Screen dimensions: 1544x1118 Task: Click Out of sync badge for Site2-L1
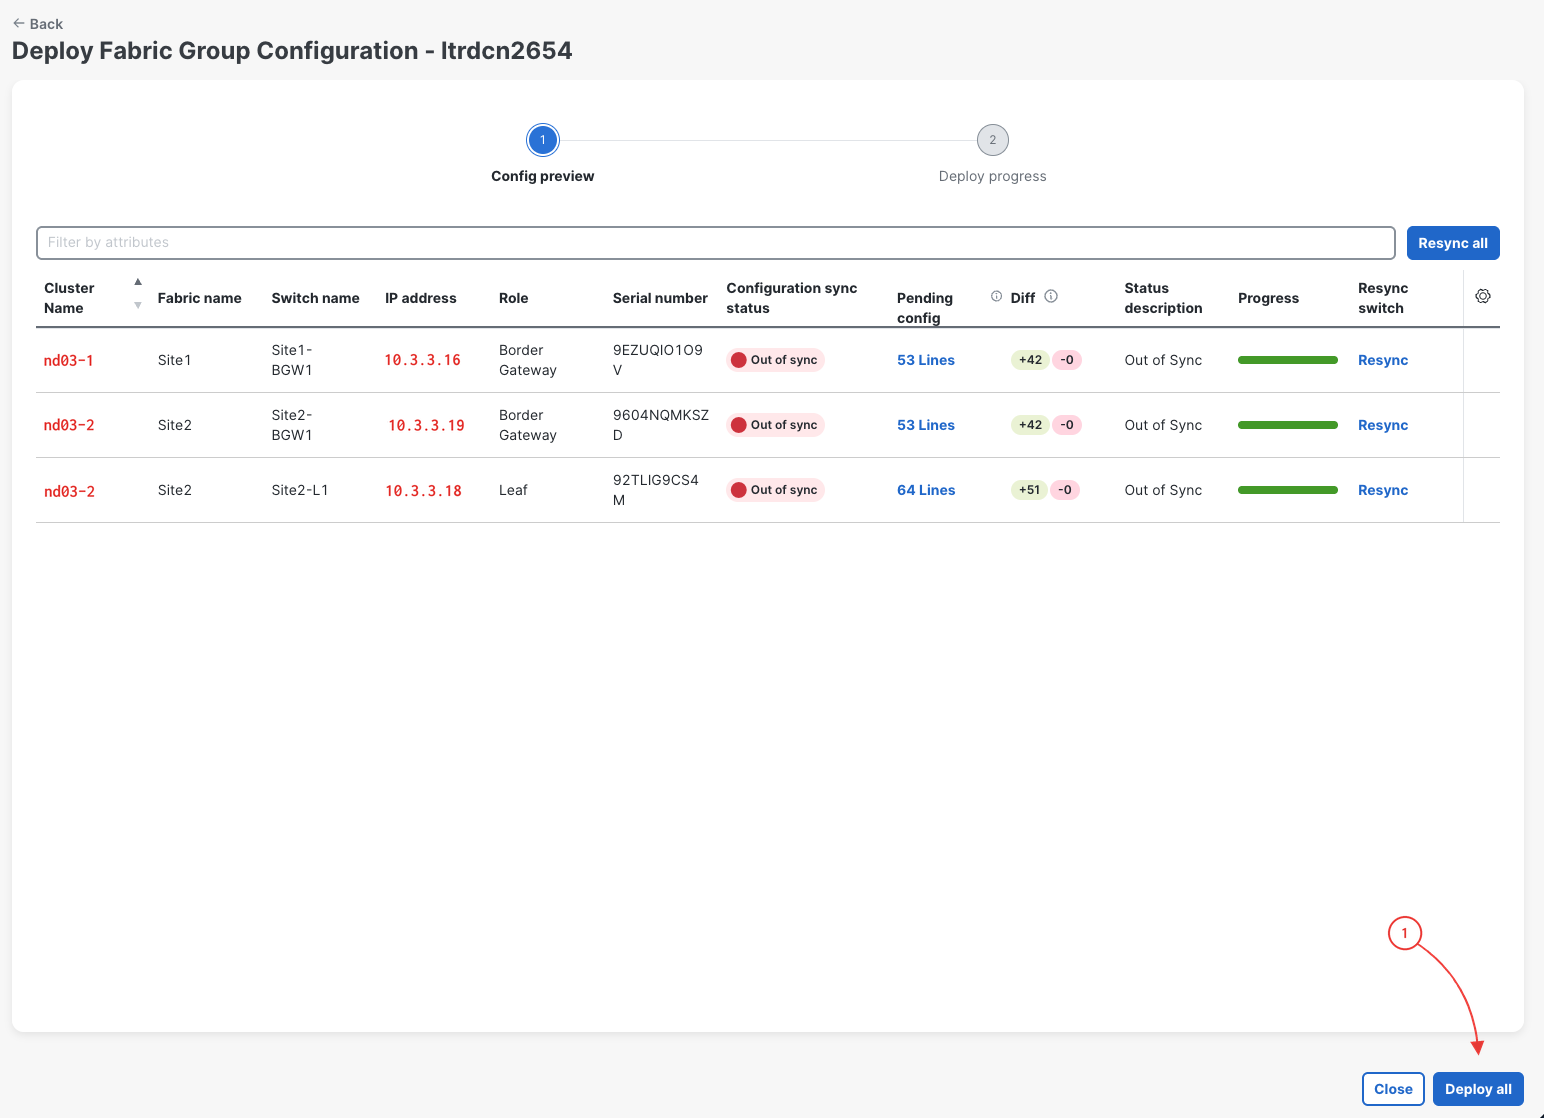[x=775, y=490]
